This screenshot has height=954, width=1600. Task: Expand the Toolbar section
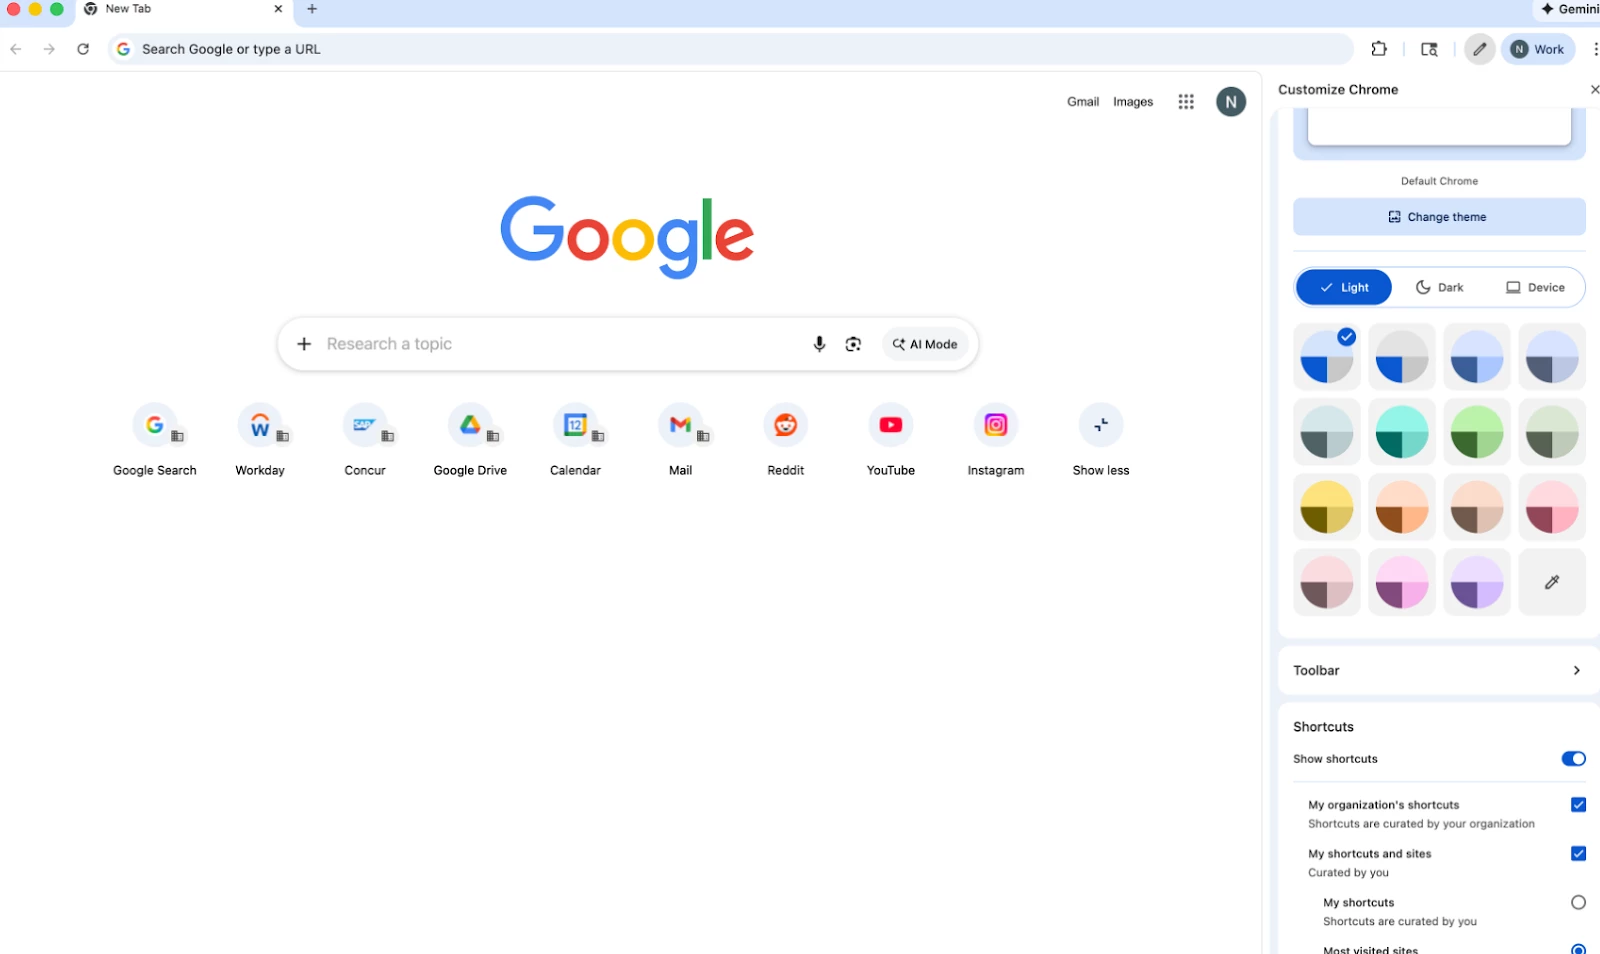click(1439, 671)
